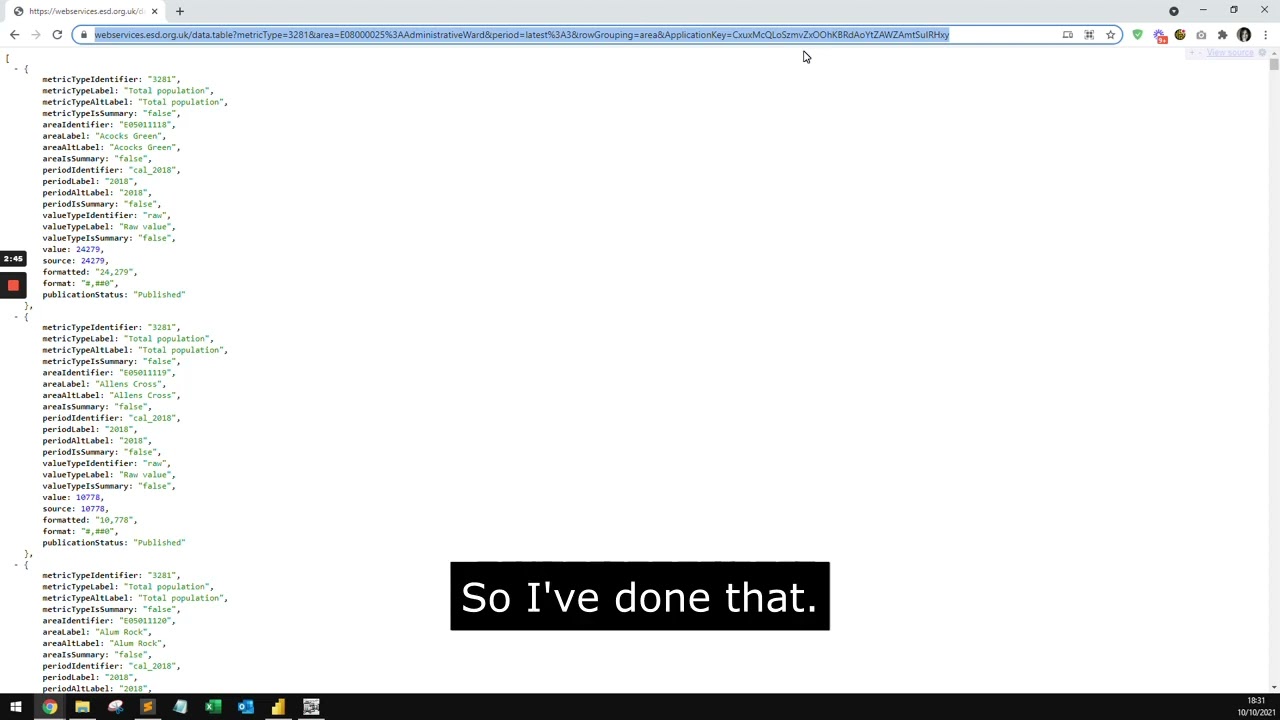1280x720 pixels.
Task: Open the JSON viewer settings gear
Action: tap(1262, 53)
